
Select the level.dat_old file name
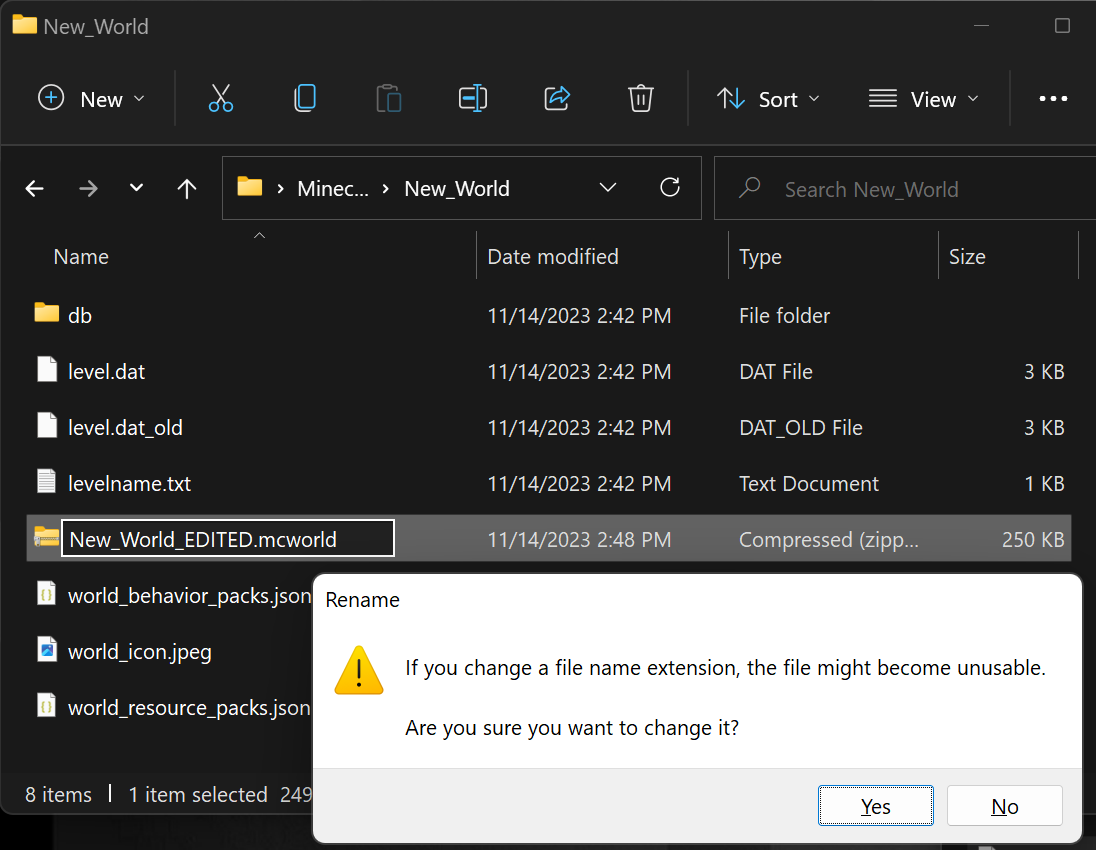coord(125,427)
